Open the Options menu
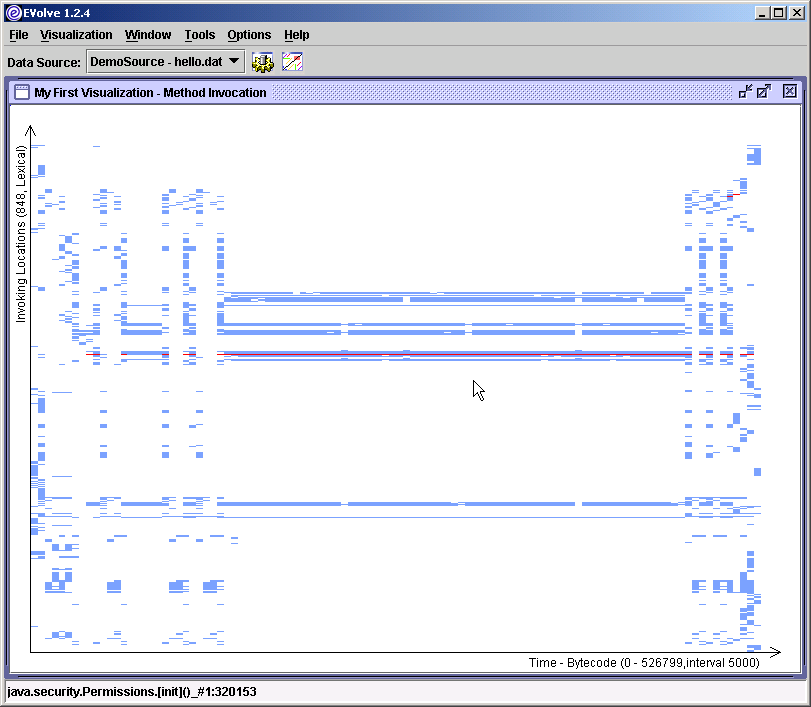The width and height of the screenshot is (811, 707). click(249, 35)
